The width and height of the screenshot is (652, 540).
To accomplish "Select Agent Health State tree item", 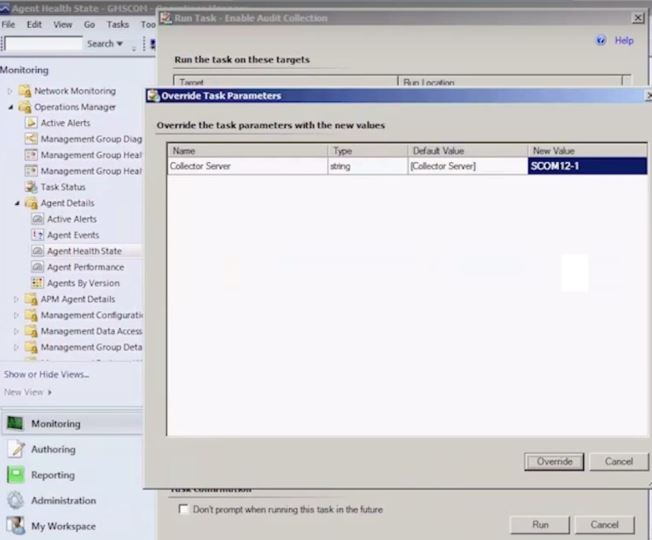I will click(x=84, y=251).
